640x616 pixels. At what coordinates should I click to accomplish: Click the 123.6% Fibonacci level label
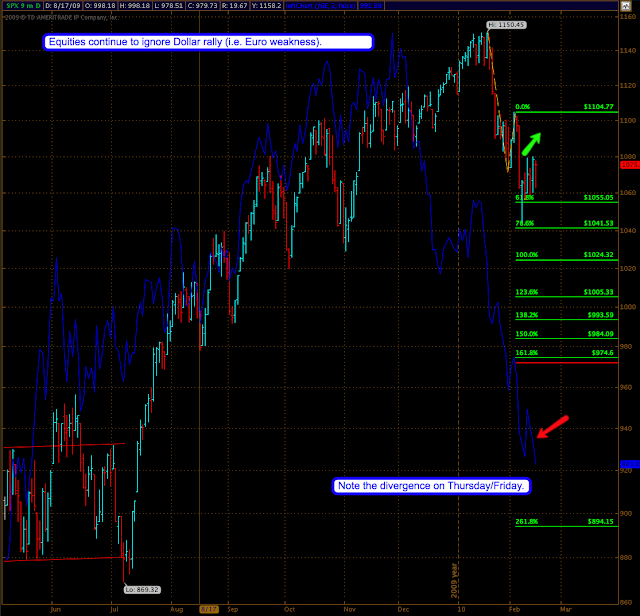point(527,292)
